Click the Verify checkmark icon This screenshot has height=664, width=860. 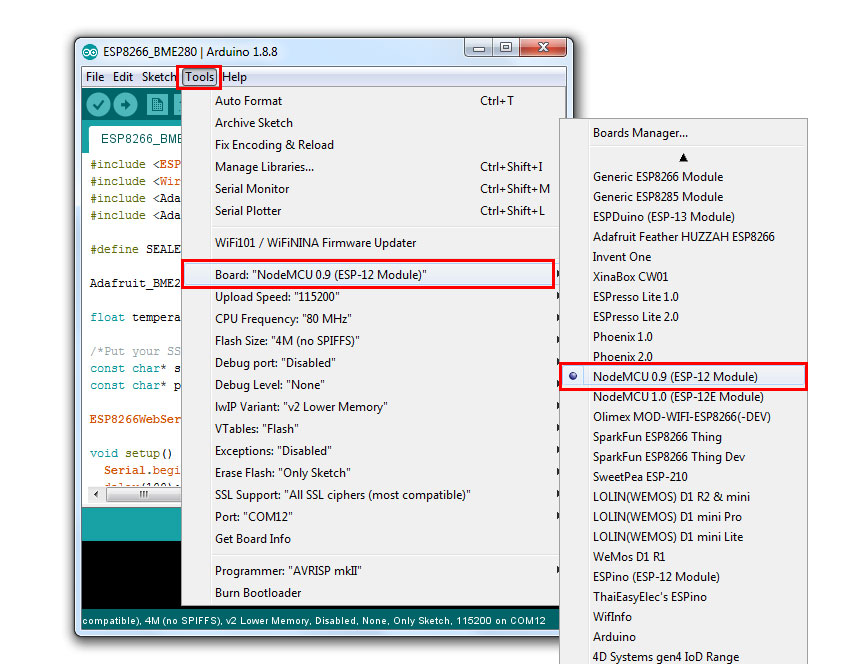[99, 104]
